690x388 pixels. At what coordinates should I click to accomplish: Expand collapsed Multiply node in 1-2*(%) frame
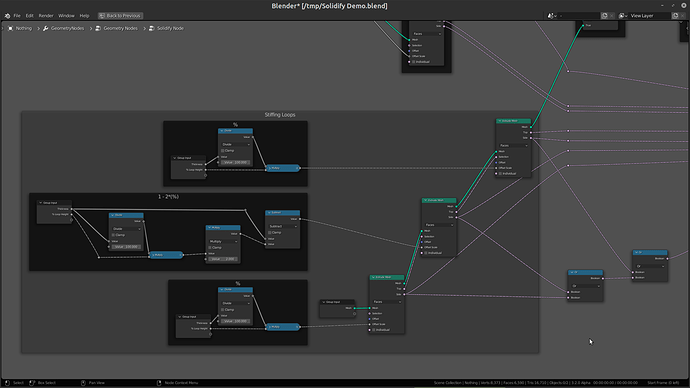(154, 255)
